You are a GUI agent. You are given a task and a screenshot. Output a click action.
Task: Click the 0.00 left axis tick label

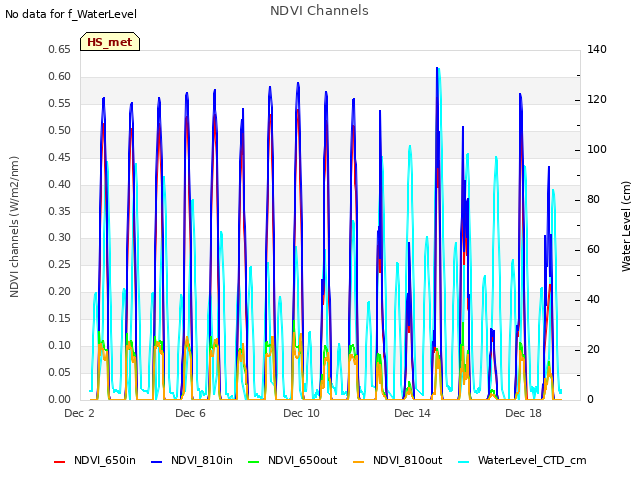click(x=59, y=399)
